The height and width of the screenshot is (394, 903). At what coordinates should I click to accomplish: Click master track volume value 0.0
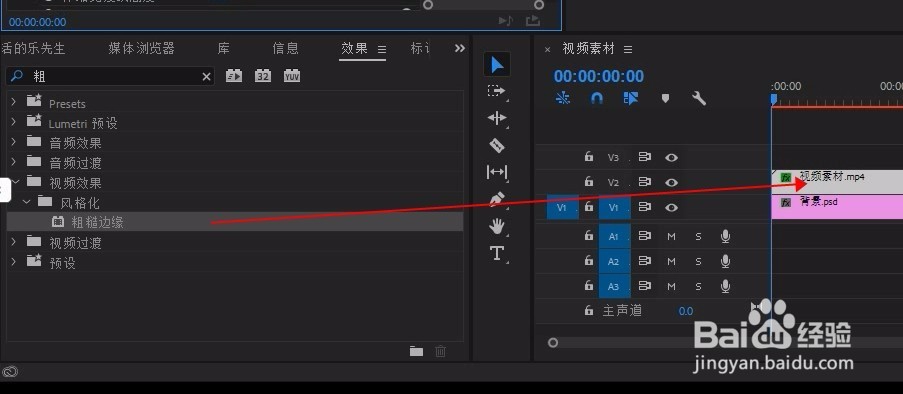coord(686,311)
